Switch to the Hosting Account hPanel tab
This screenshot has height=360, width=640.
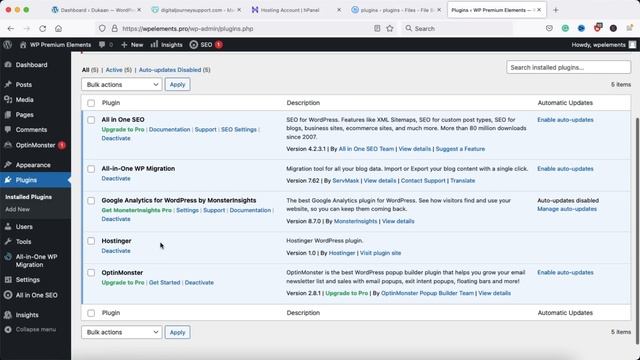pyautogui.click(x=296, y=10)
